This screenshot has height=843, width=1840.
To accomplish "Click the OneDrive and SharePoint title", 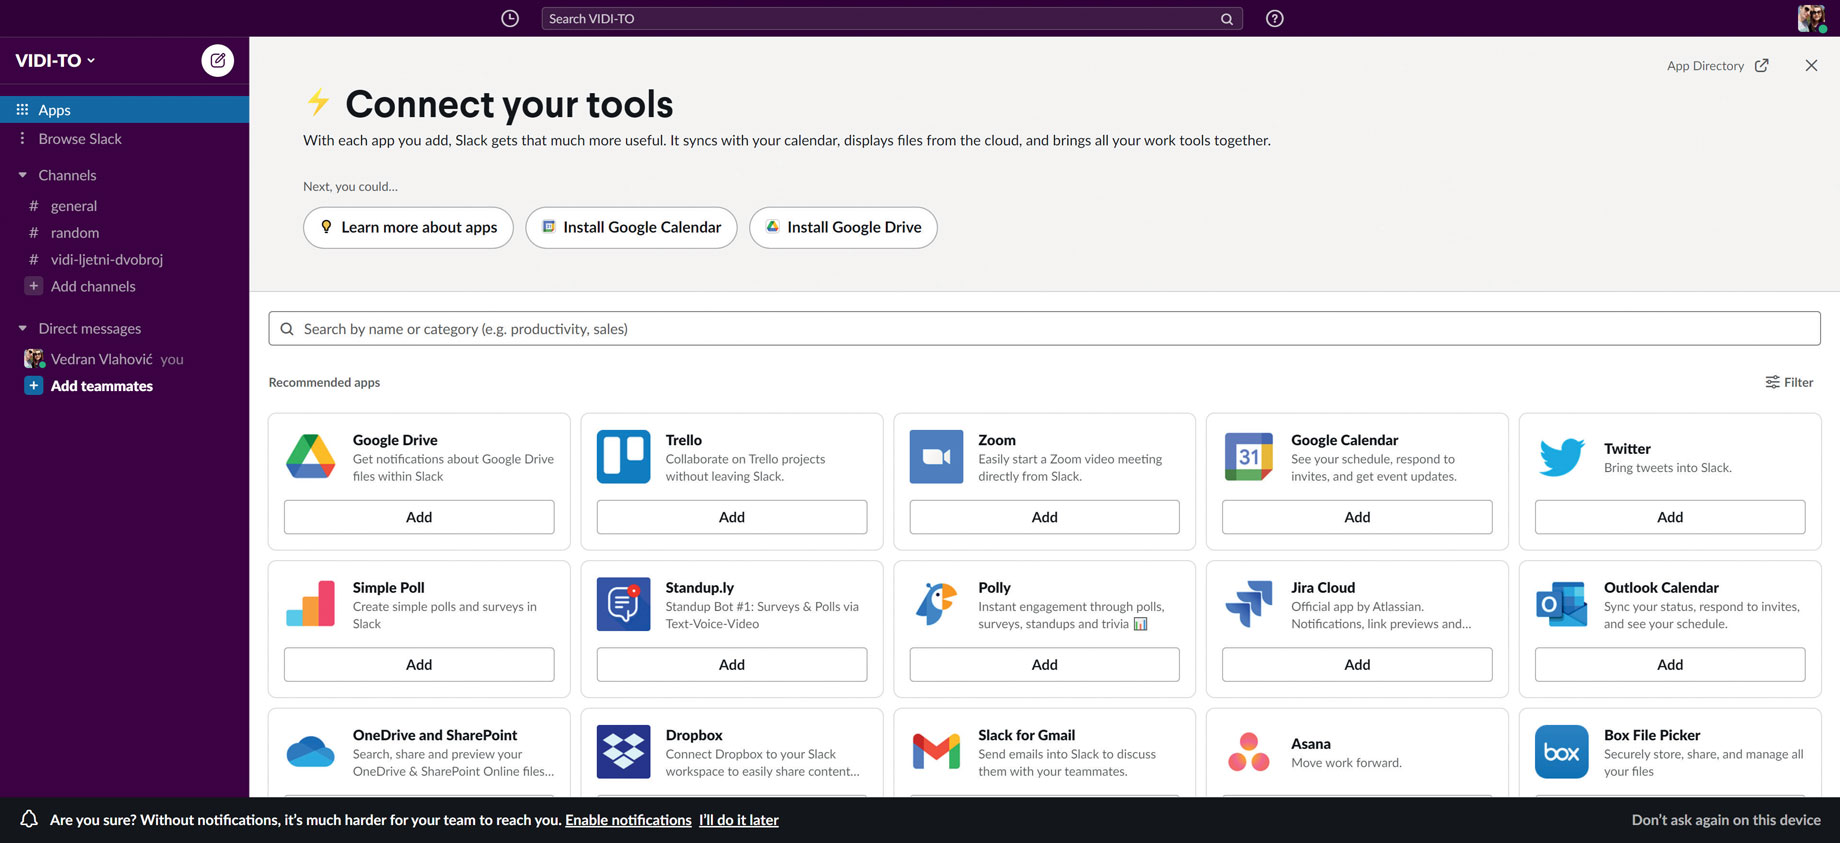I will click(435, 735).
